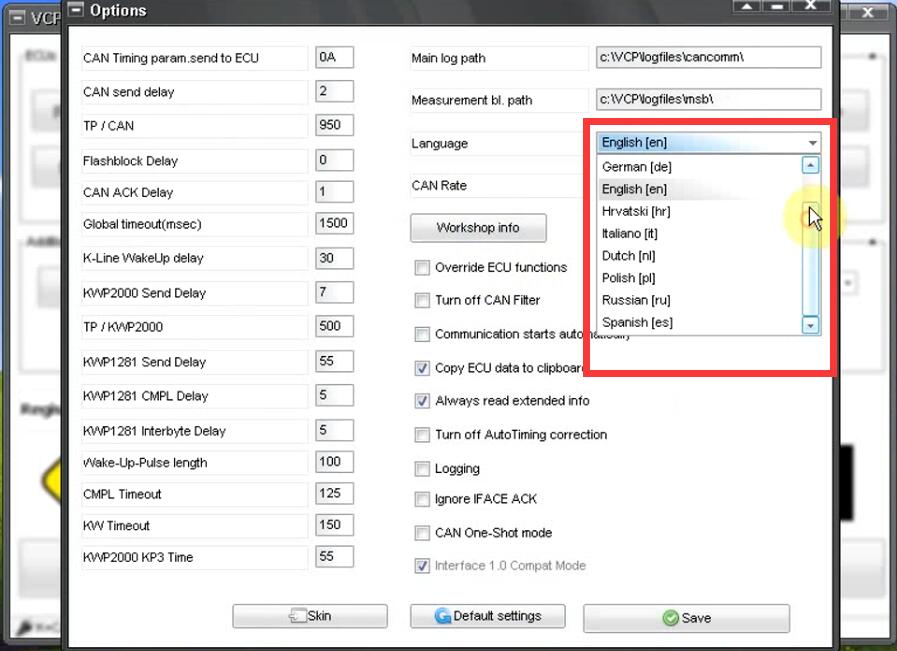Click the Main log path field

coord(708,58)
